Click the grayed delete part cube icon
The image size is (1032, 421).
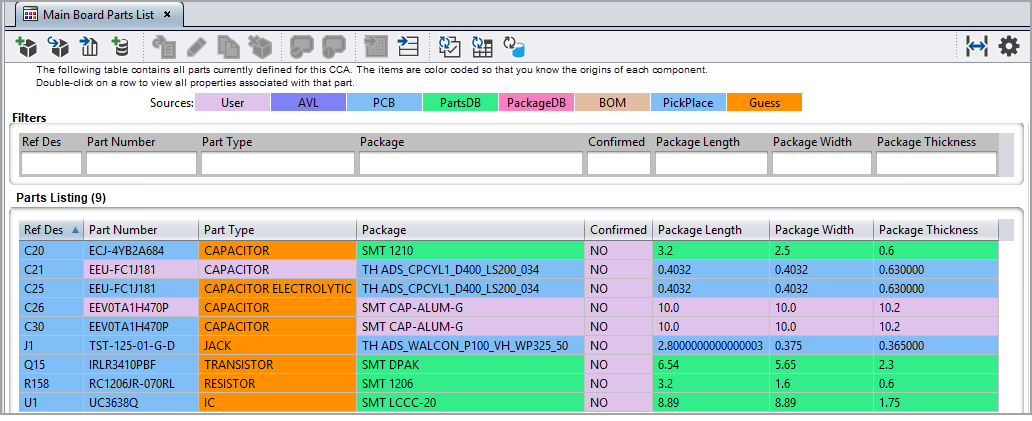point(260,47)
